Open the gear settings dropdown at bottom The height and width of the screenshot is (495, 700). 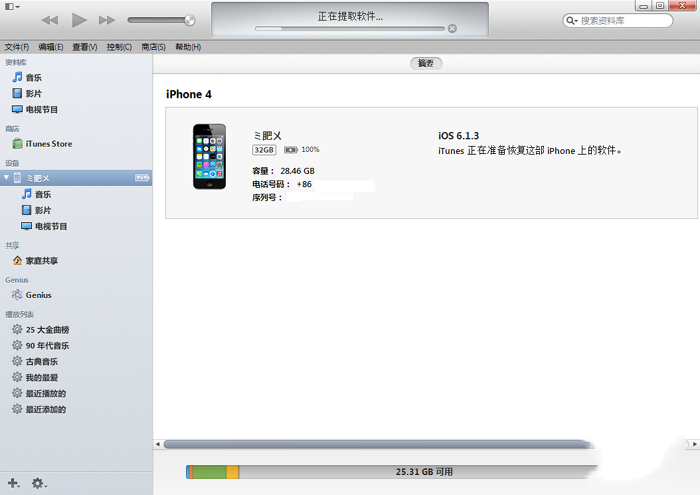click(x=39, y=483)
